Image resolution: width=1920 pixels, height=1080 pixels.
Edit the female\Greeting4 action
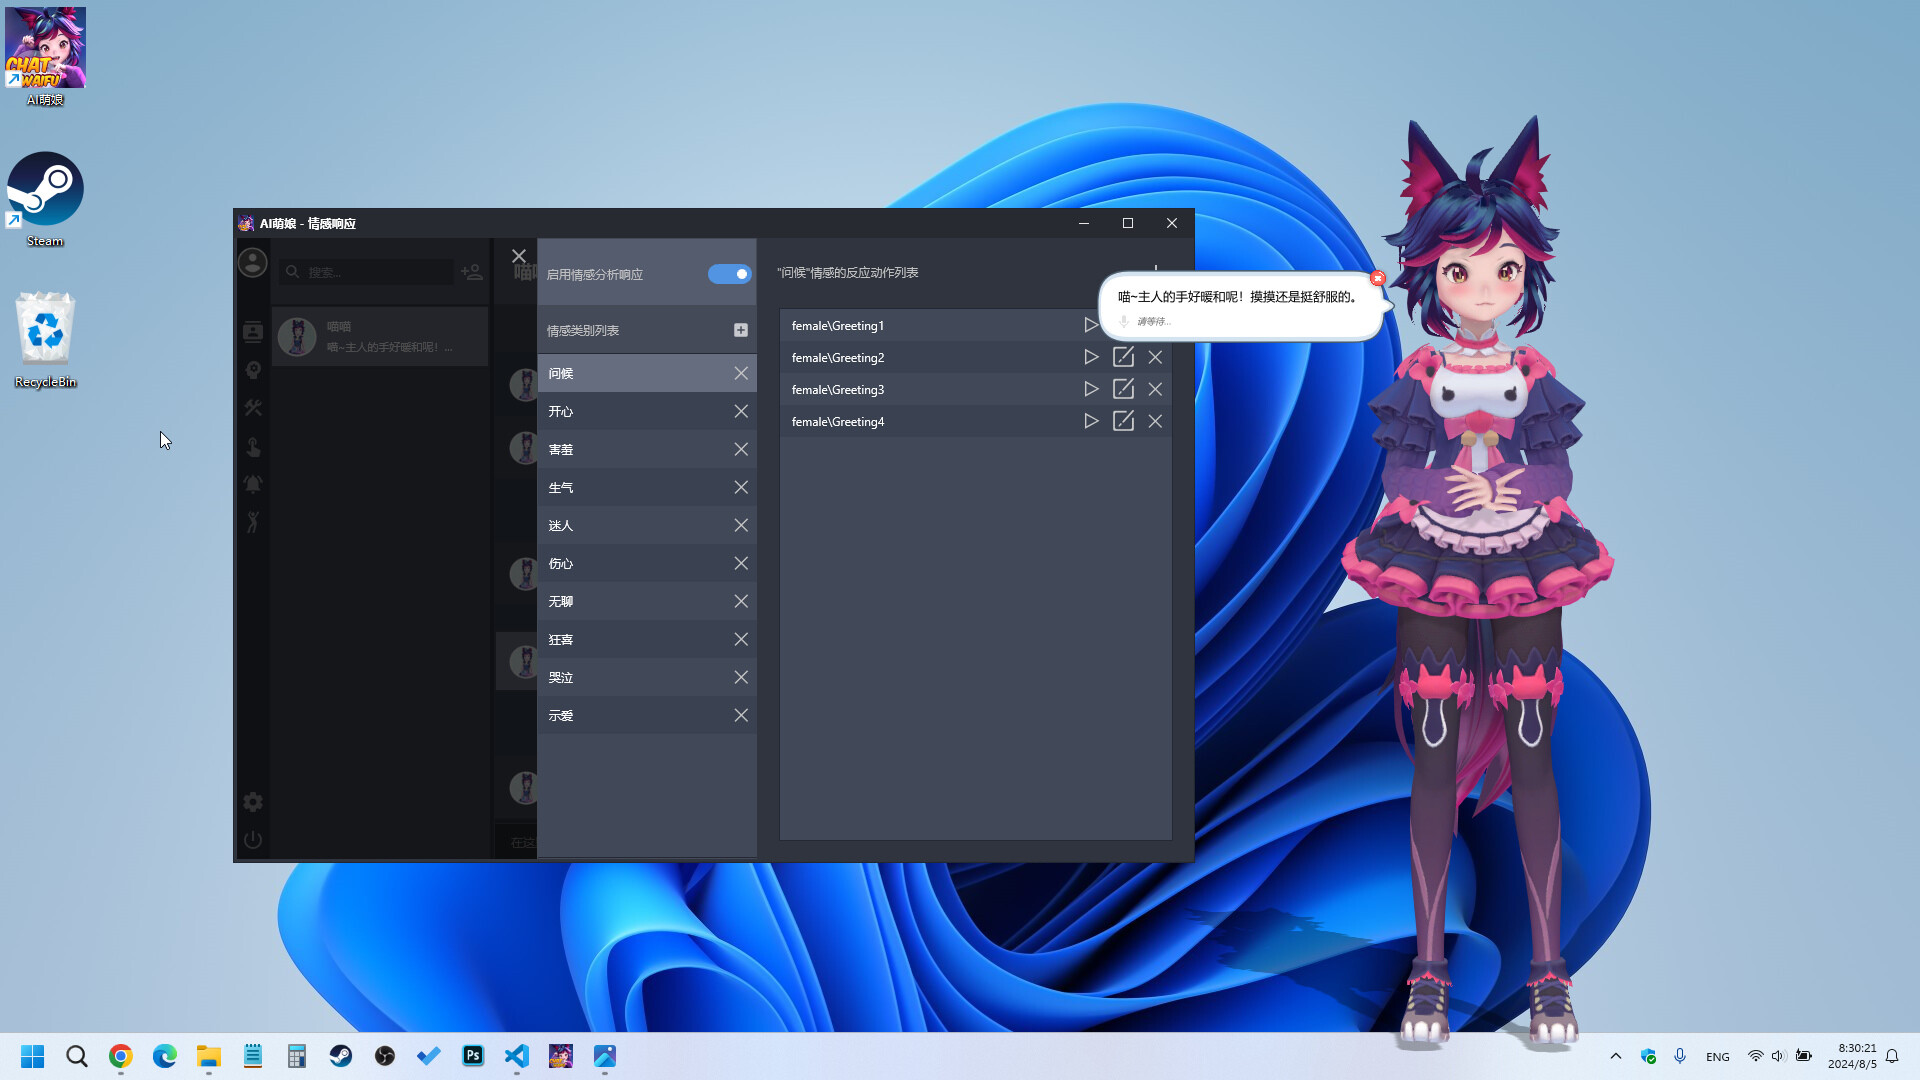coord(1123,421)
